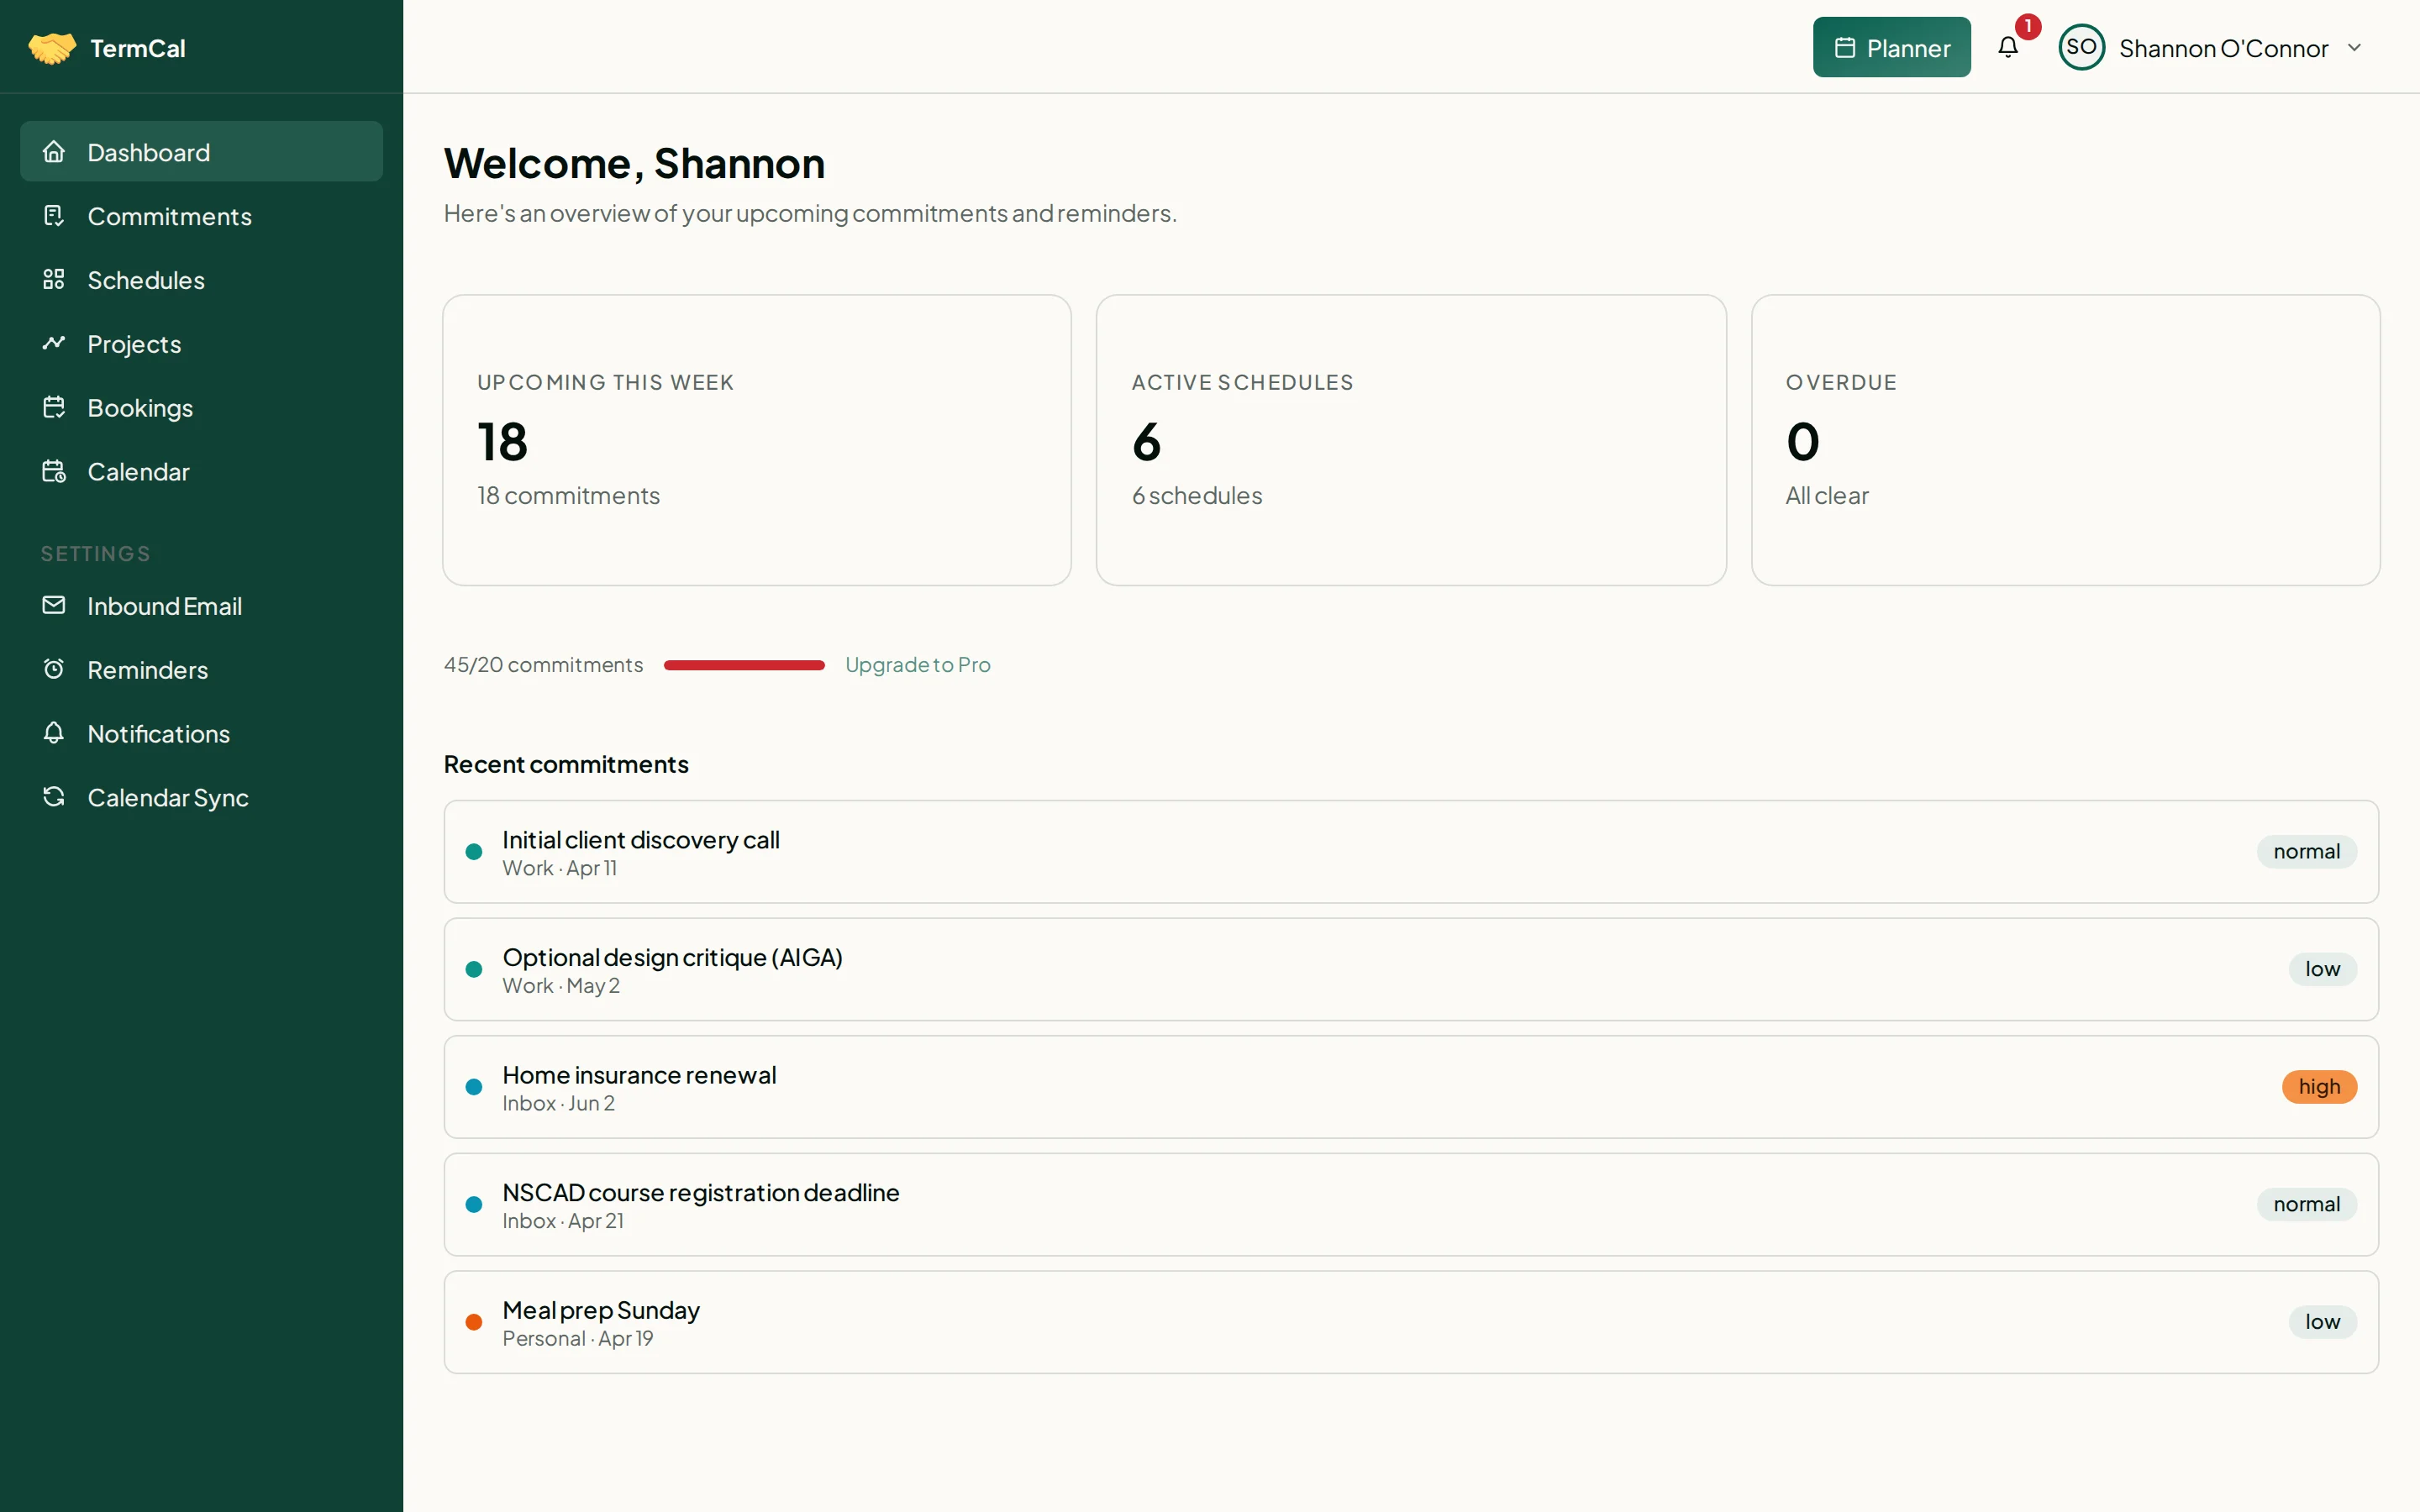Click the Reminders alarm clock icon
The height and width of the screenshot is (1512, 2420).
coord(55,669)
